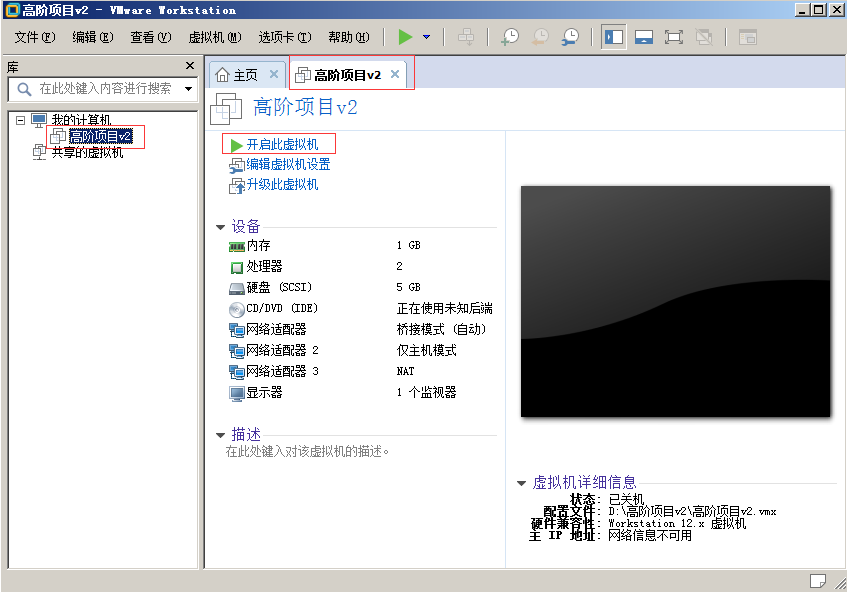Close the library panel with its X

pyautogui.click(x=190, y=66)
